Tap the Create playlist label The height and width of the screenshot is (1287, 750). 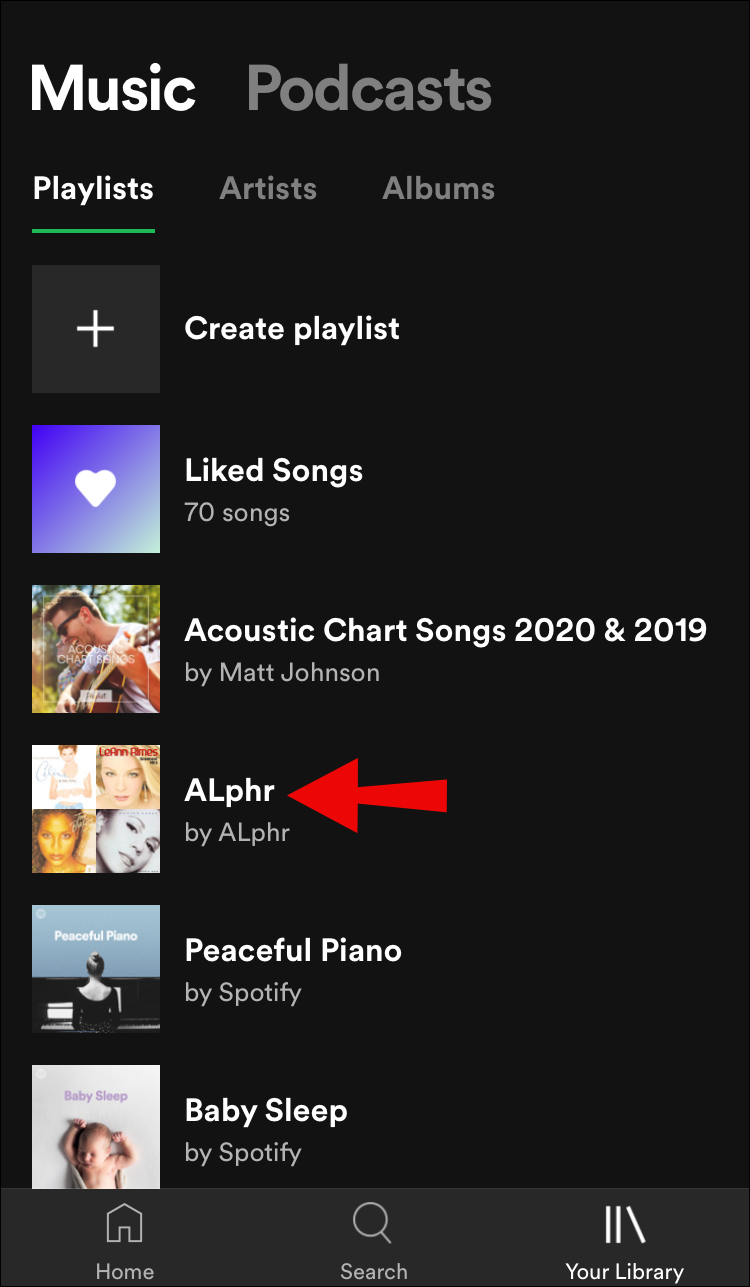point(292,329)
